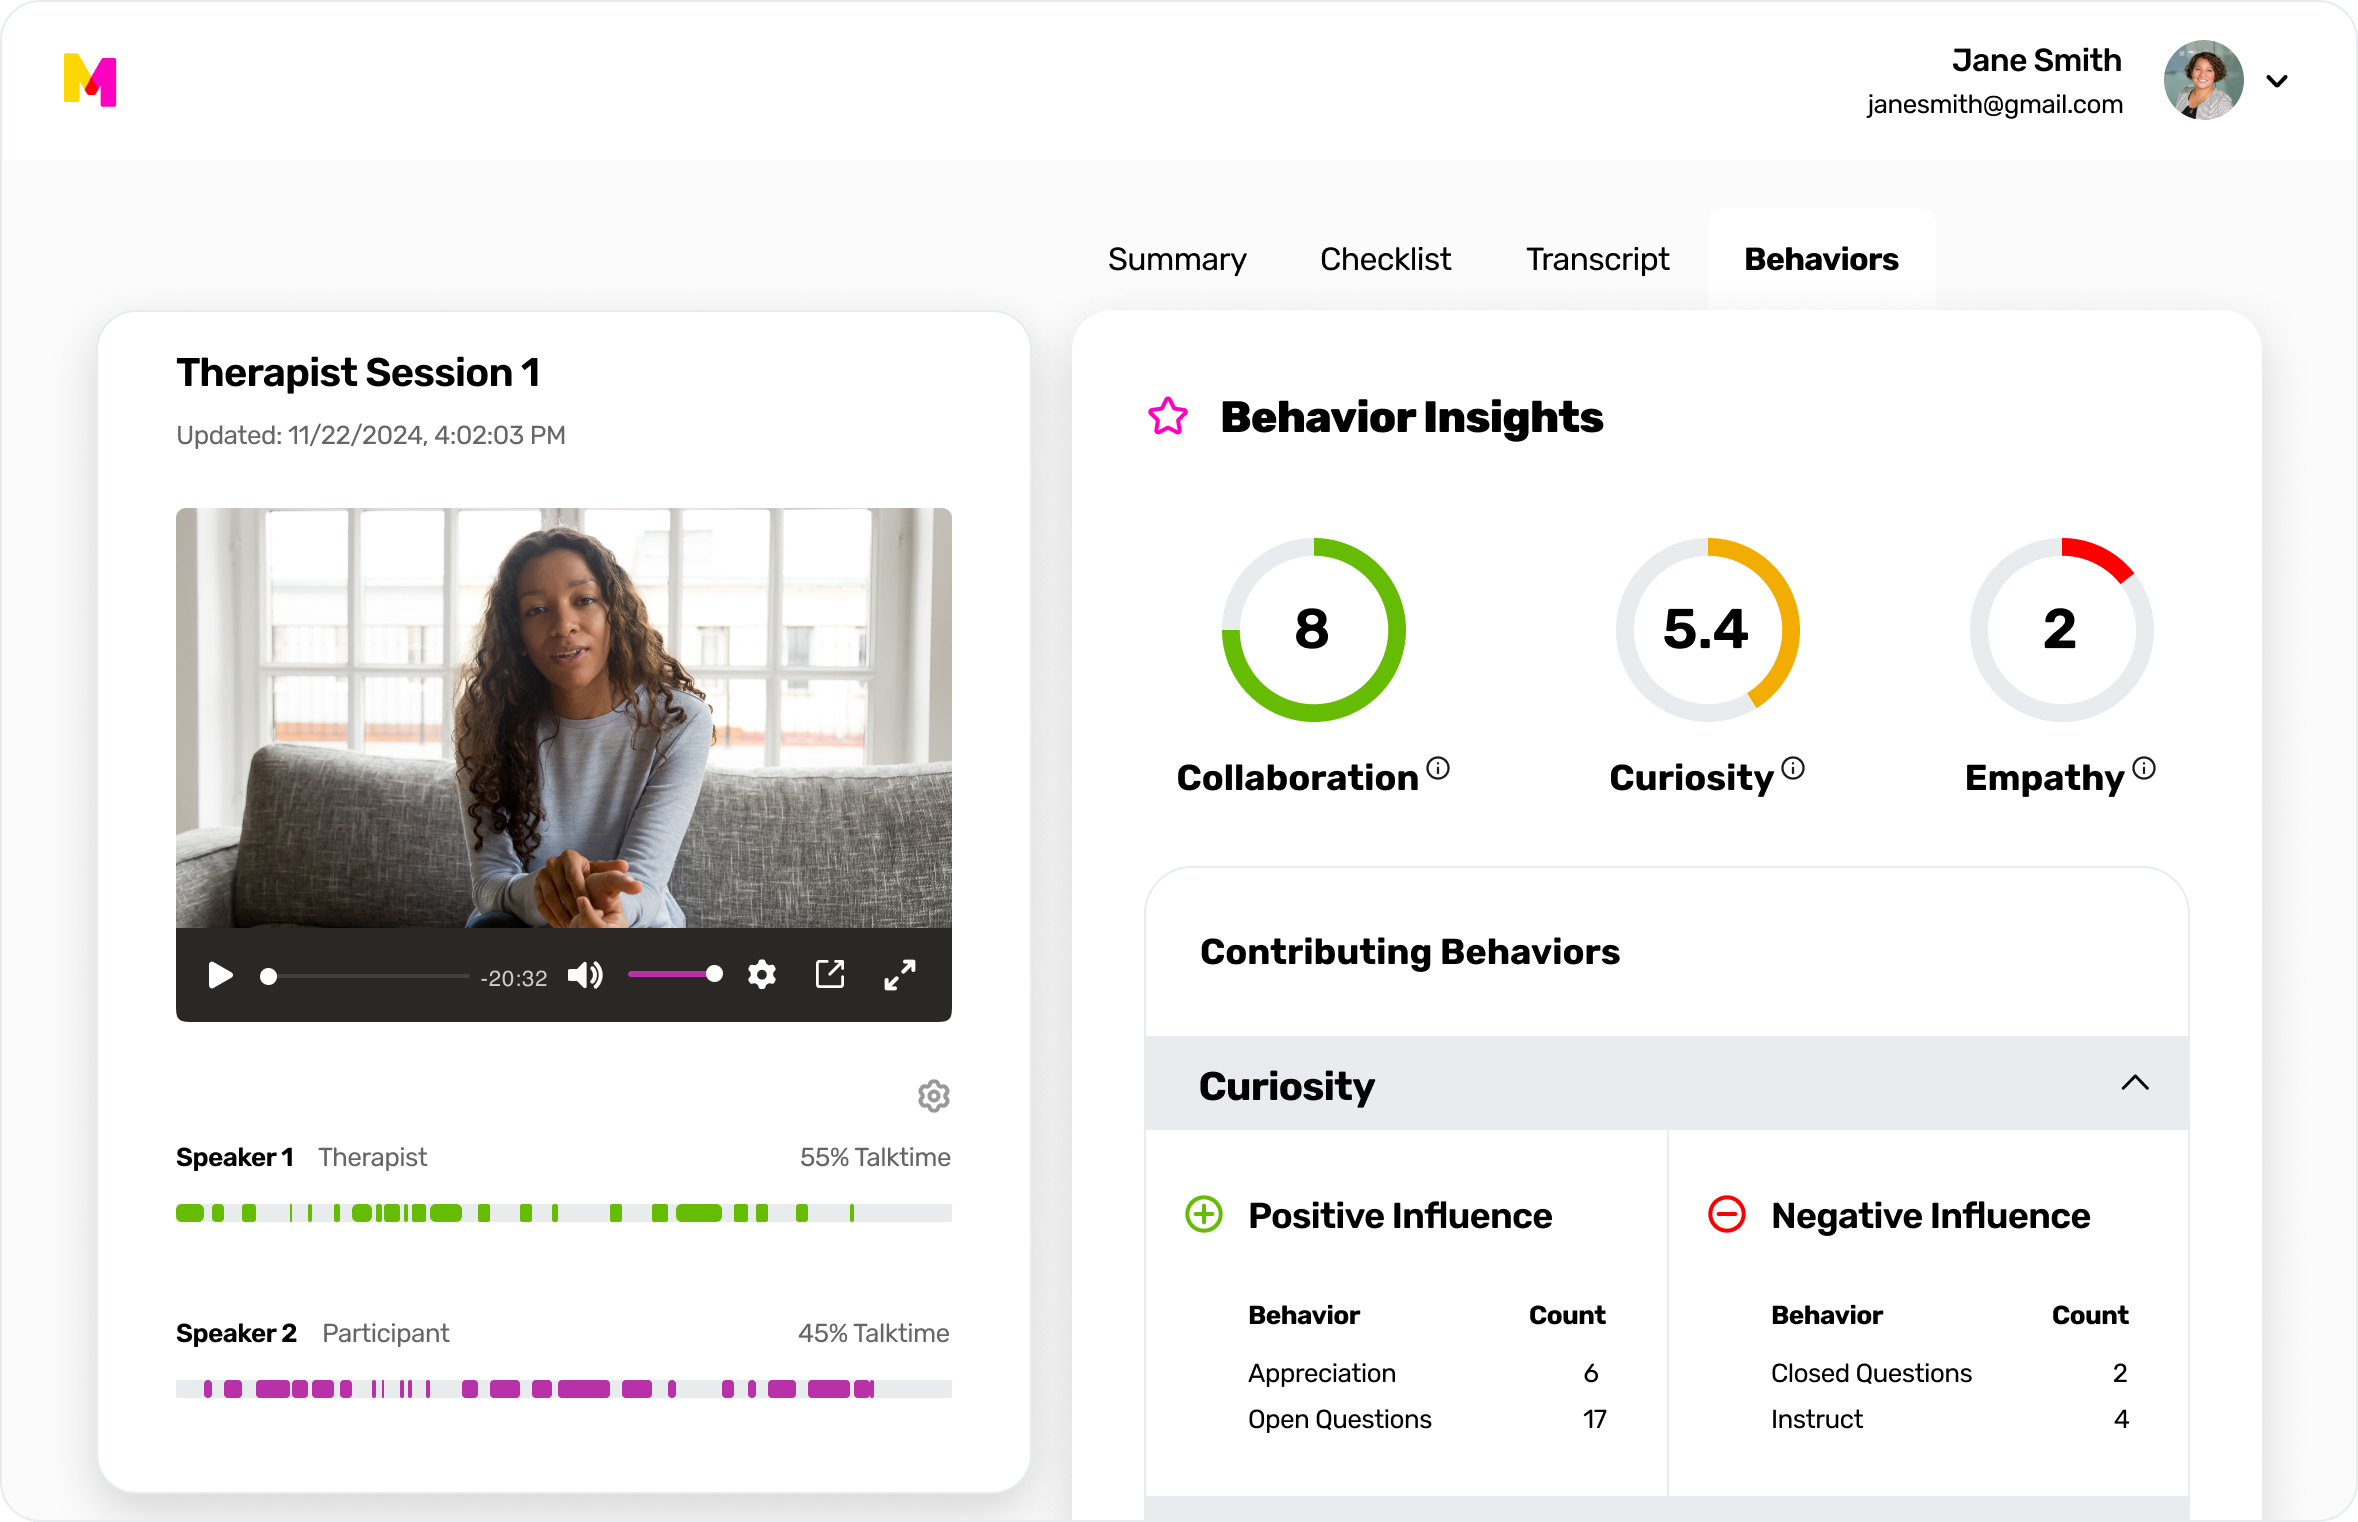The width and height of the screenshot is (2358, 1522).
Task: Click the star beside Behavior Insights
Action: click(x=1167, y=418)
